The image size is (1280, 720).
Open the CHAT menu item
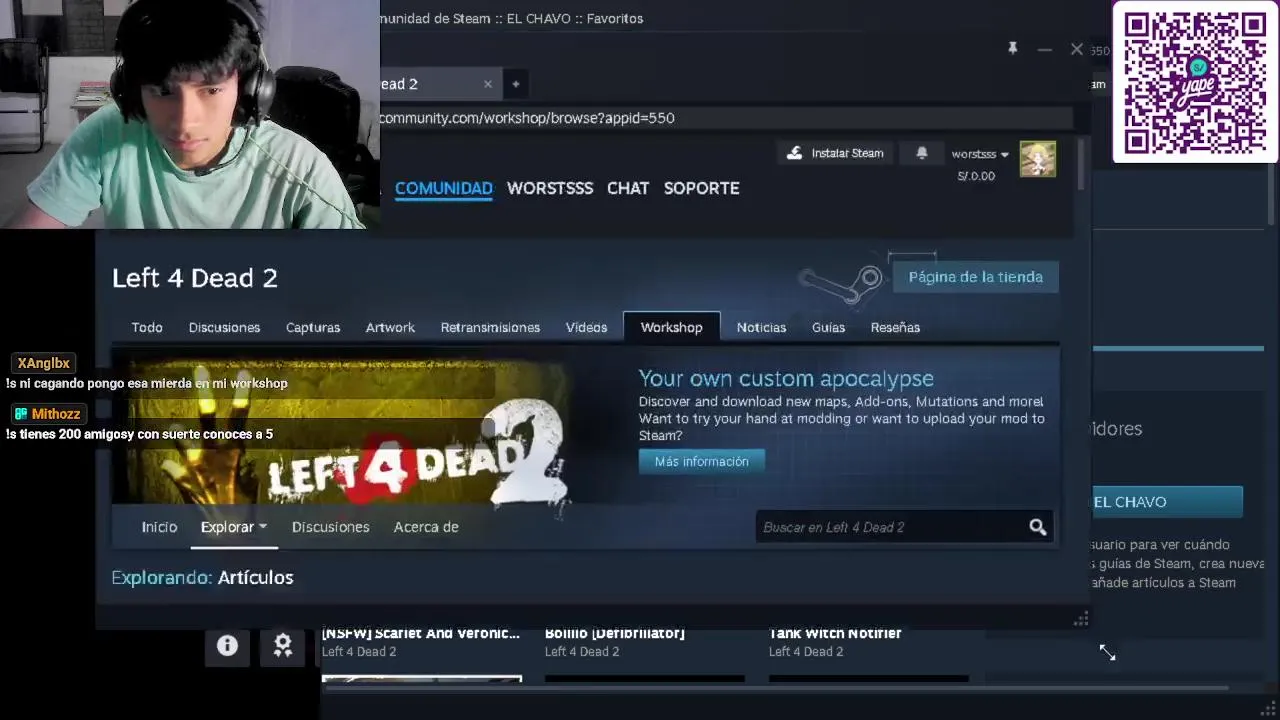pos(628,188)
